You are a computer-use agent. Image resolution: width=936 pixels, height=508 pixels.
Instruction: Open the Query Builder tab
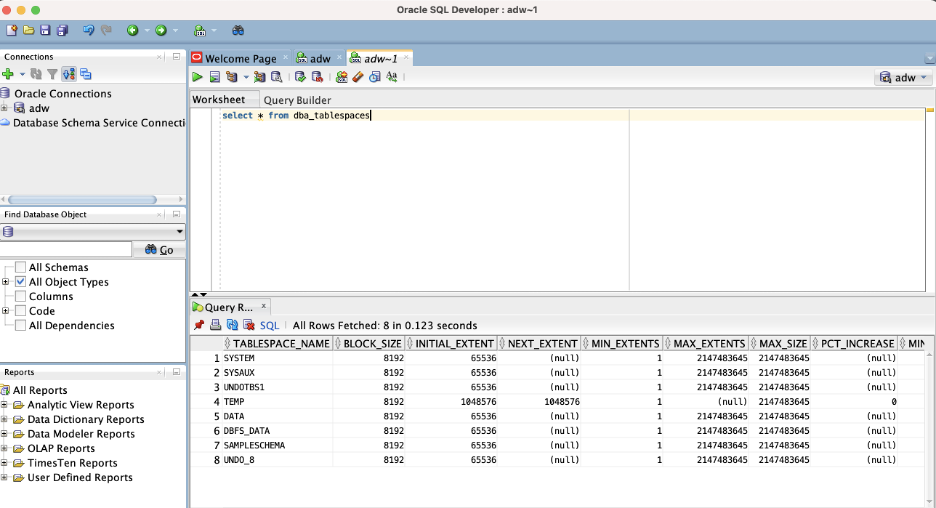(x=297, y=100)
